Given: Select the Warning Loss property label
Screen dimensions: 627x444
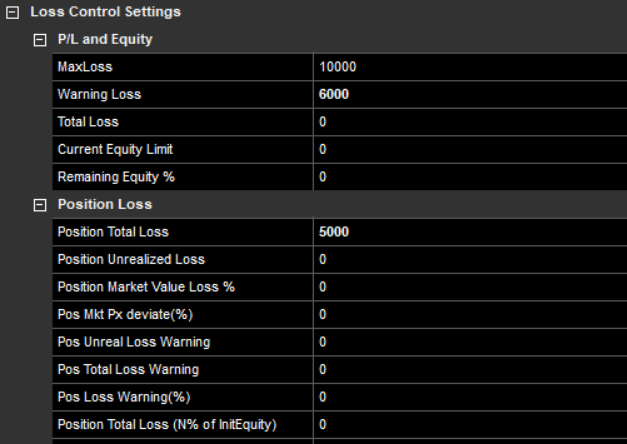Looking at the screenshot, I should pyautogui.click(x=99, y=94).
